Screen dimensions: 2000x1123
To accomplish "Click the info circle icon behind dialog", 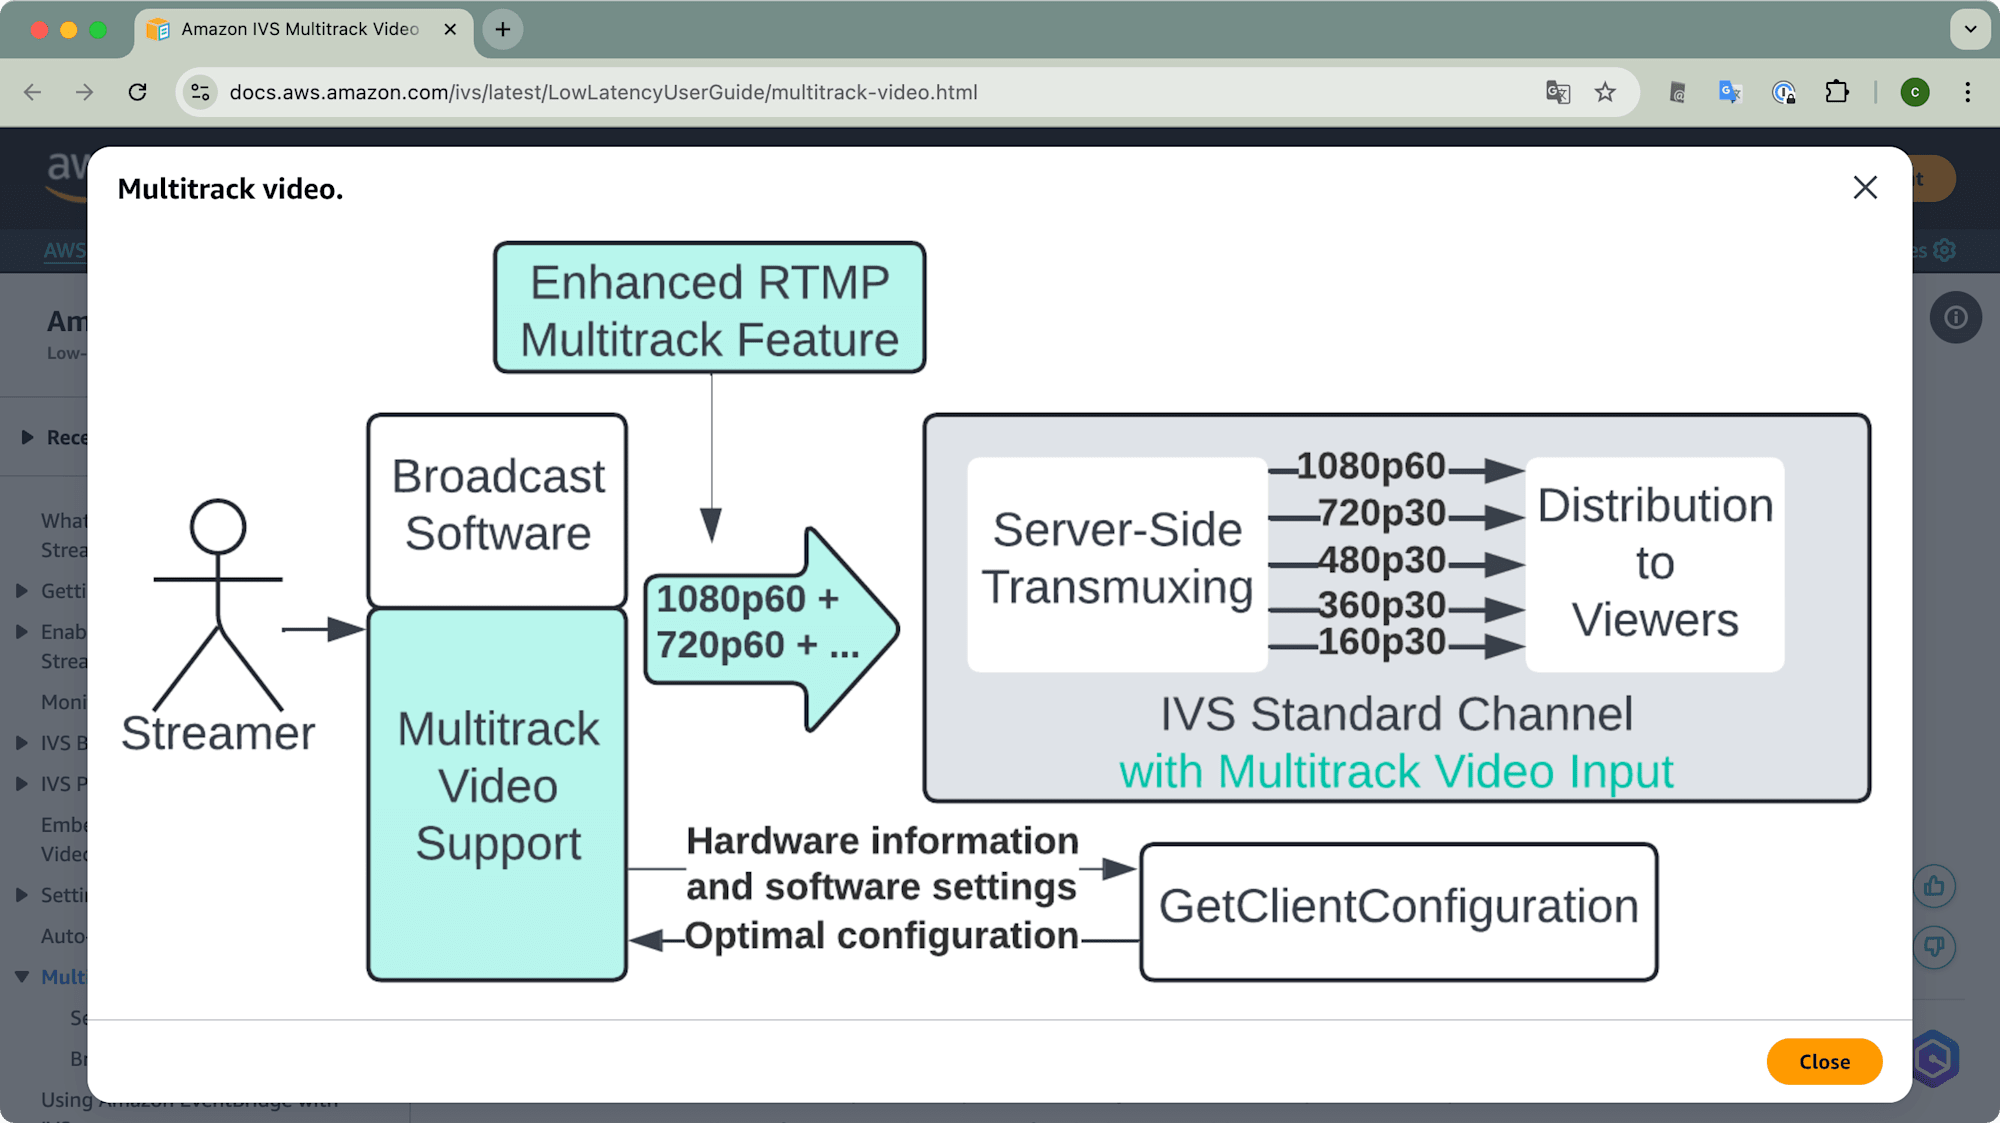I will point(1956,318).
